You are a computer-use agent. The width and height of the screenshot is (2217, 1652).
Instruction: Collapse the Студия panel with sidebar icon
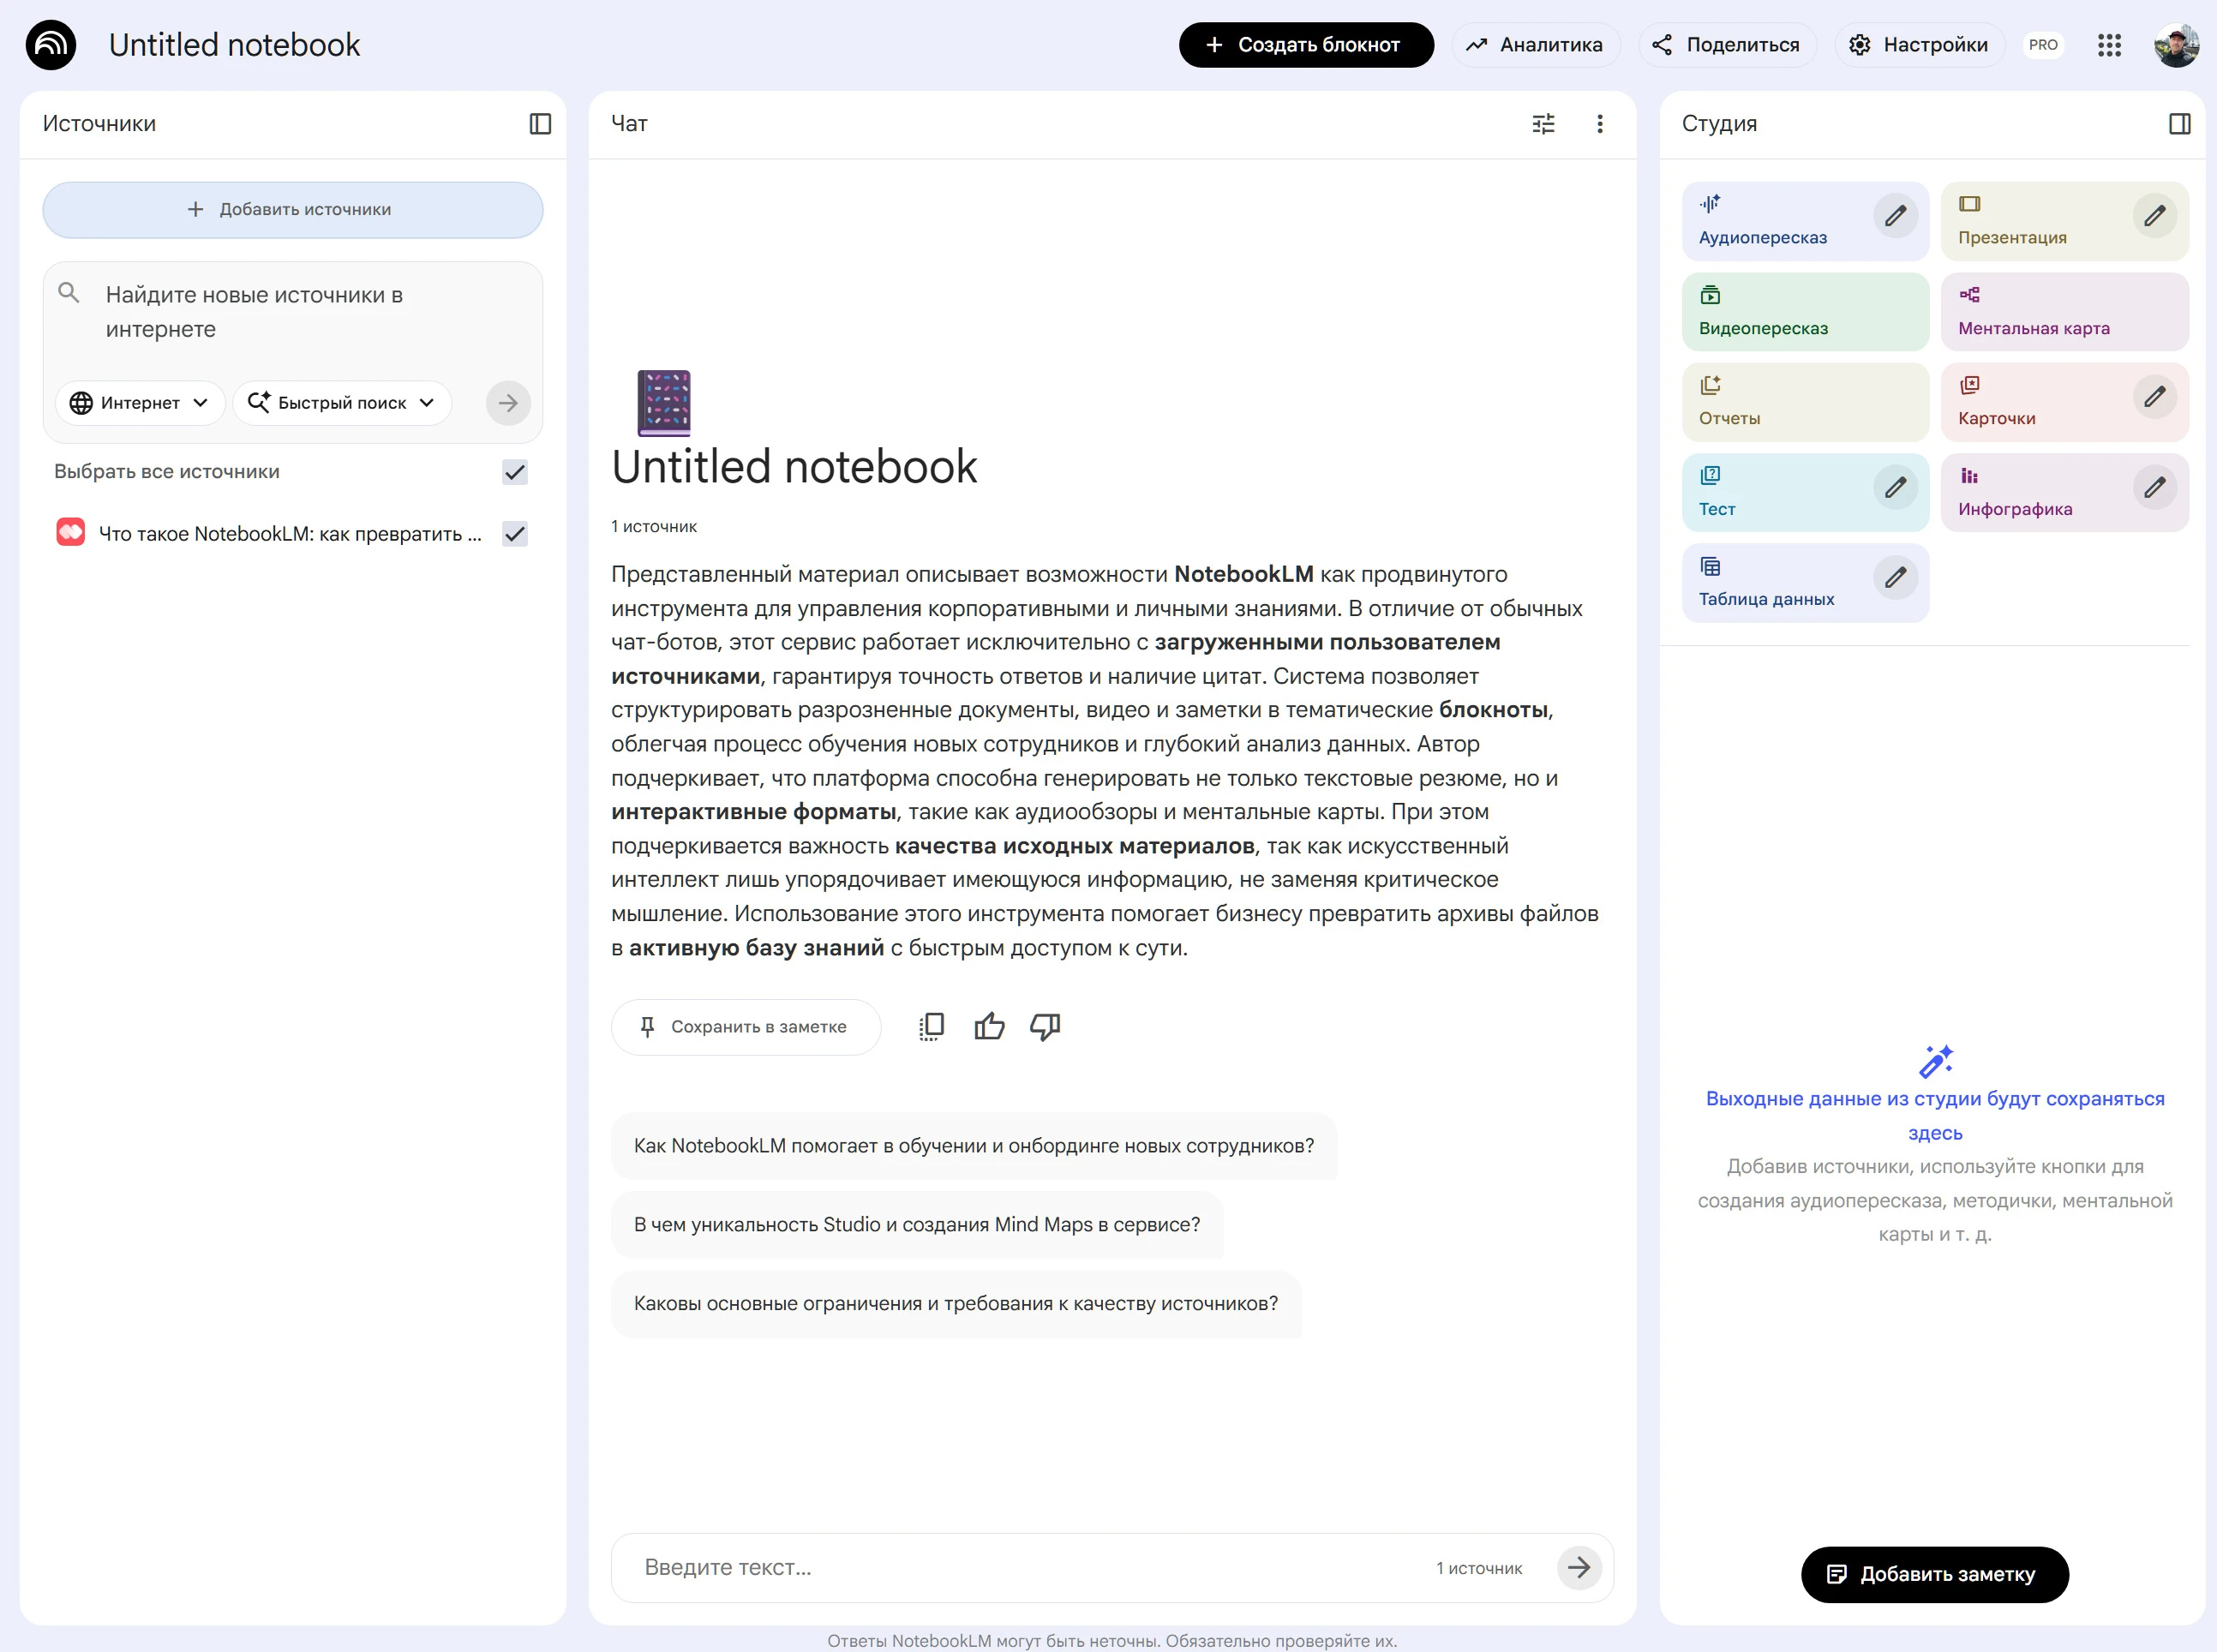coord(2179,124)
